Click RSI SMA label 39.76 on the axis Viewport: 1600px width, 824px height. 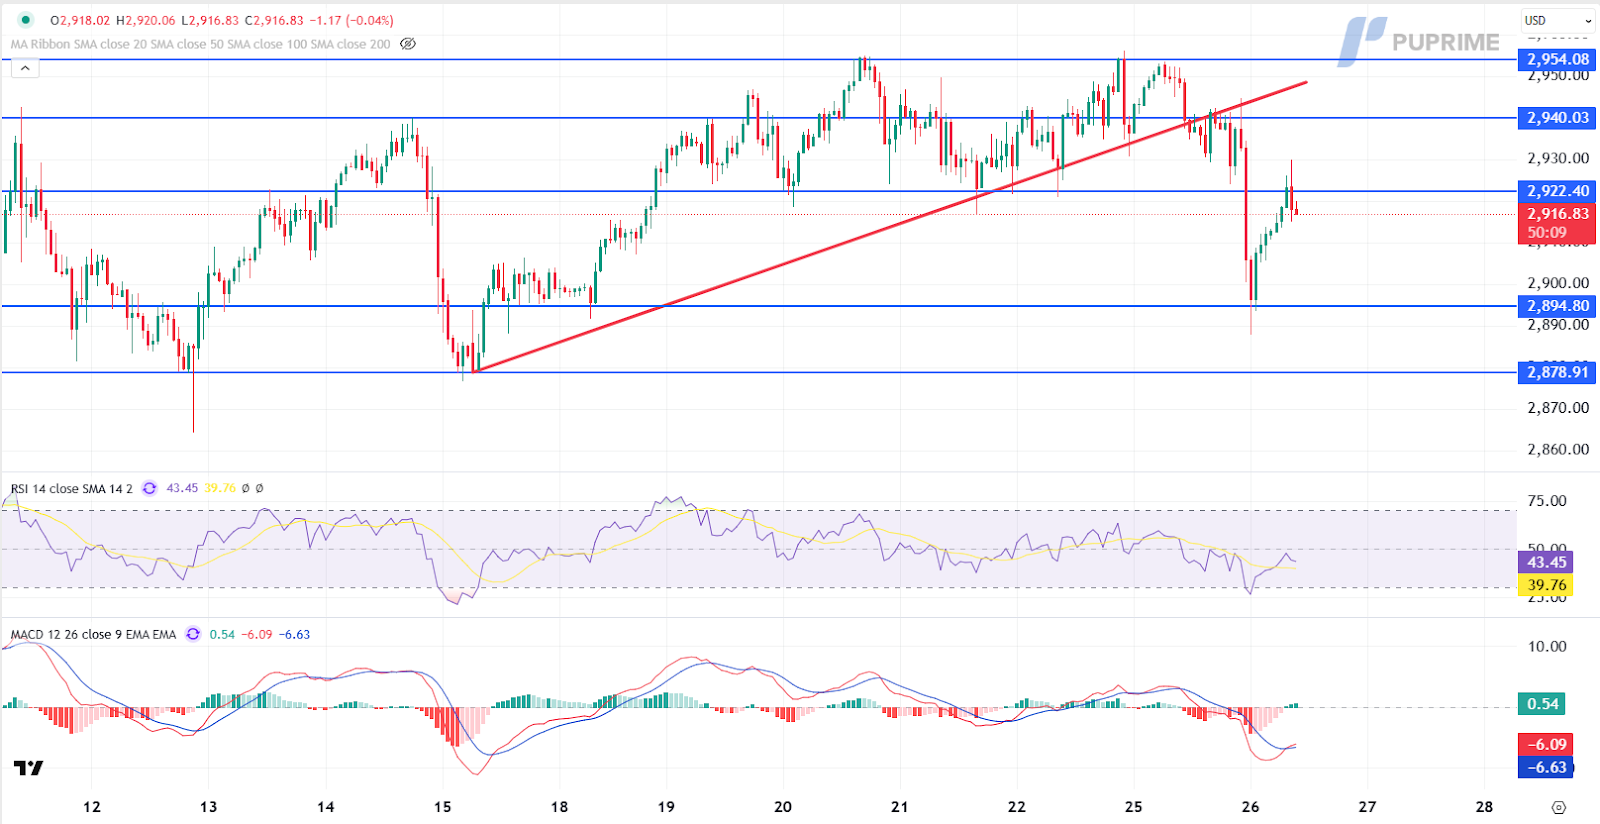click(1546, 585)
